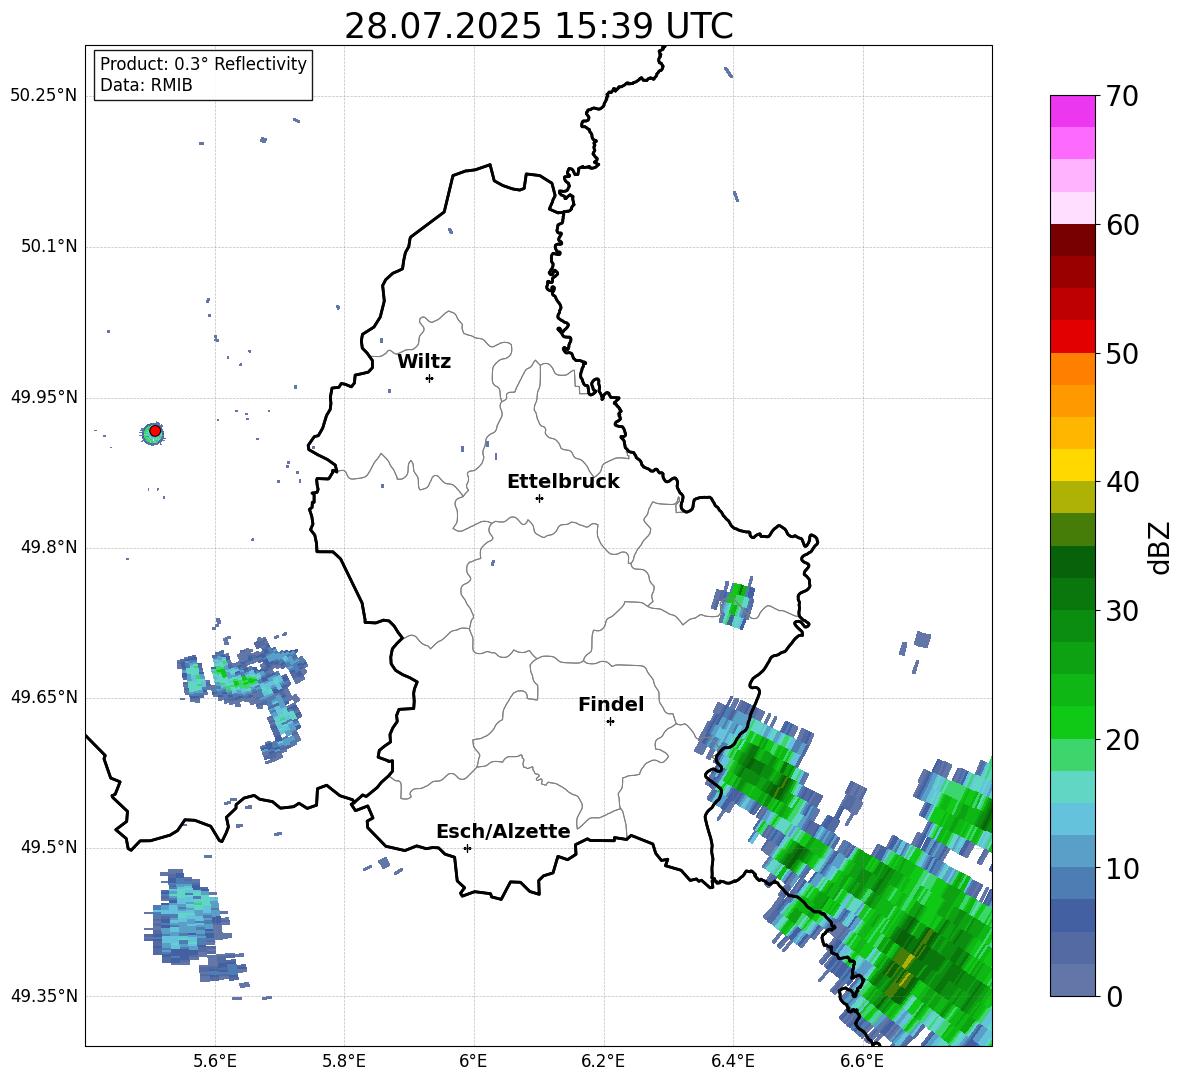Click the 5.6°E longitude label
Viewport: 1184px width, 1081px height.
click(215, 1061)
